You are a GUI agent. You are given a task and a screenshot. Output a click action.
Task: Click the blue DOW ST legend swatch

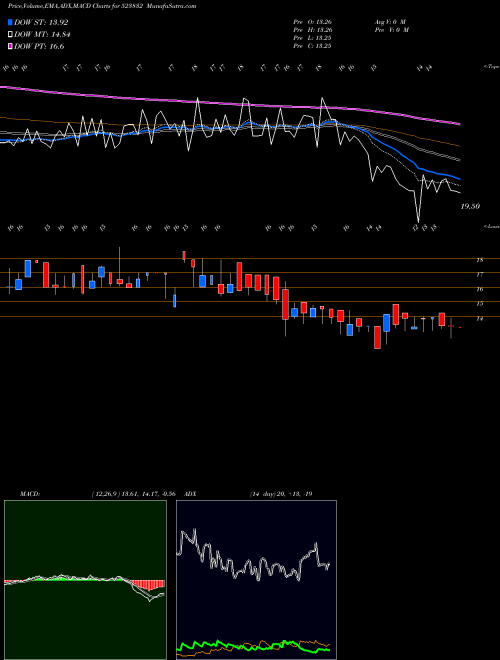tap(10, 22)
